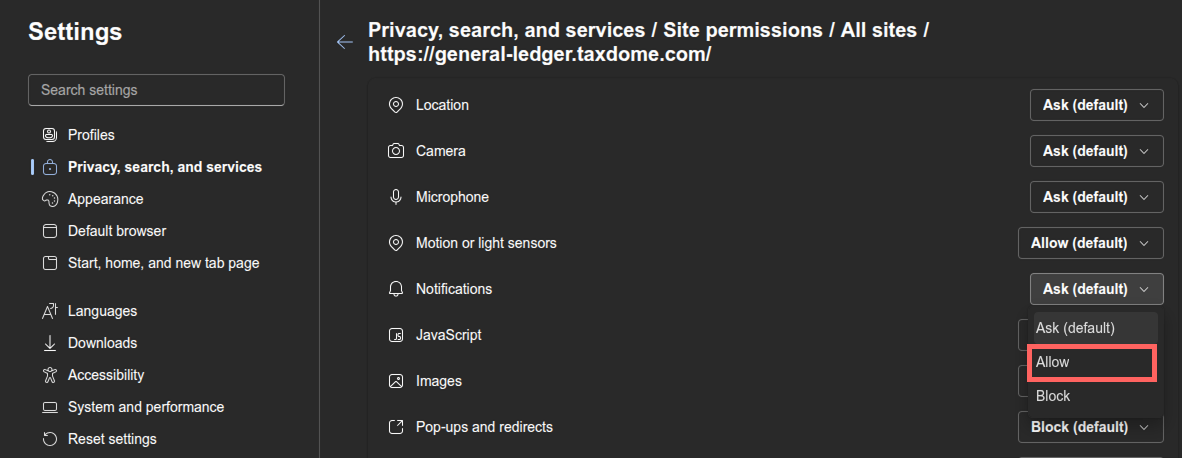Open the Location permission dropdown
Viewport: 1182px width, 458px height.
coord(1096,105)
